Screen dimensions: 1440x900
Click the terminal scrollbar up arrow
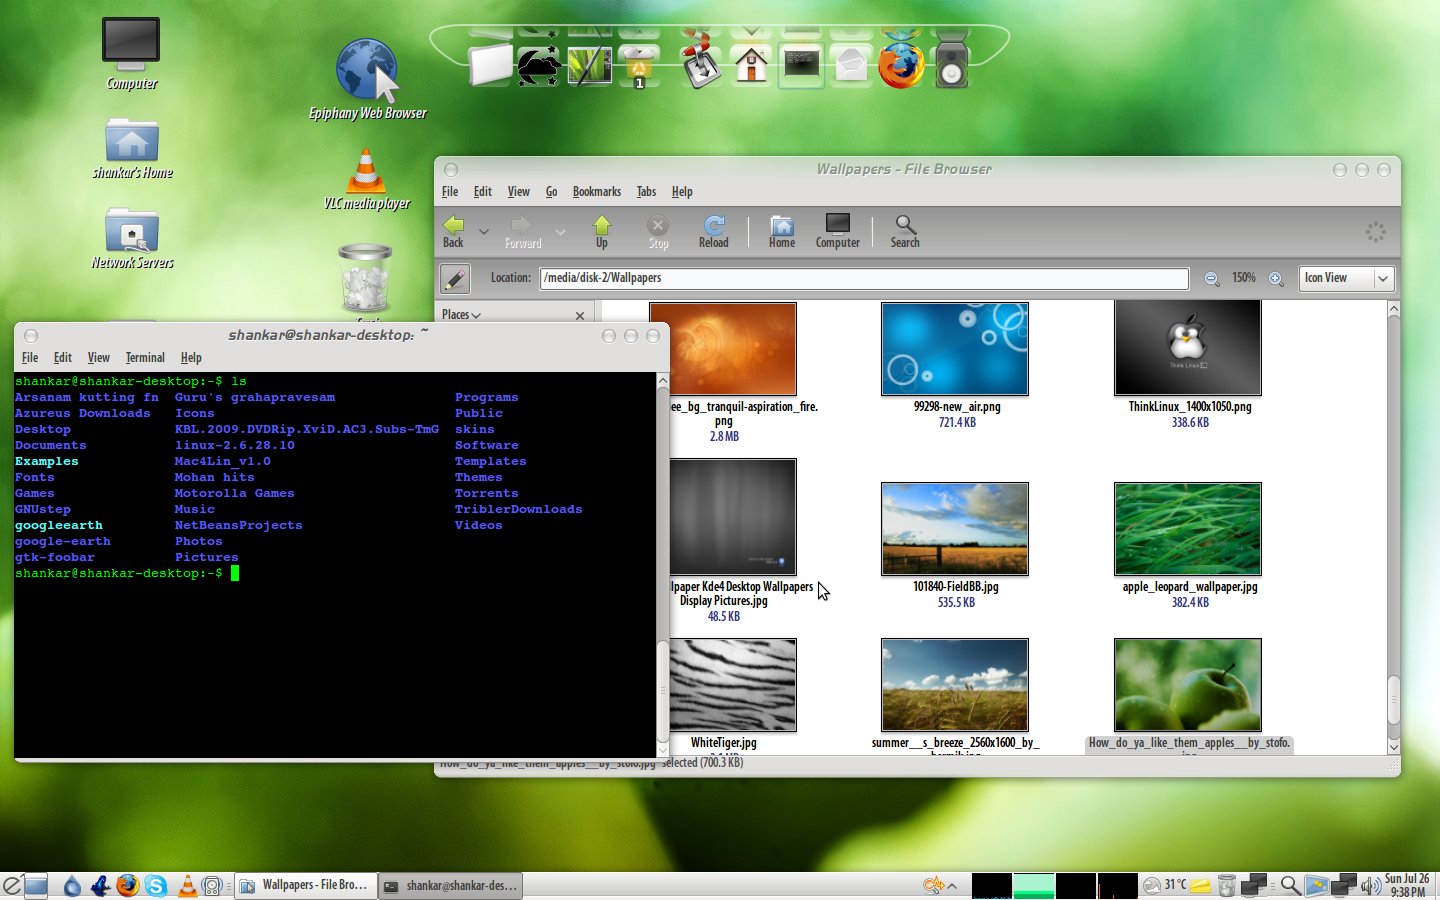[662, 381]
